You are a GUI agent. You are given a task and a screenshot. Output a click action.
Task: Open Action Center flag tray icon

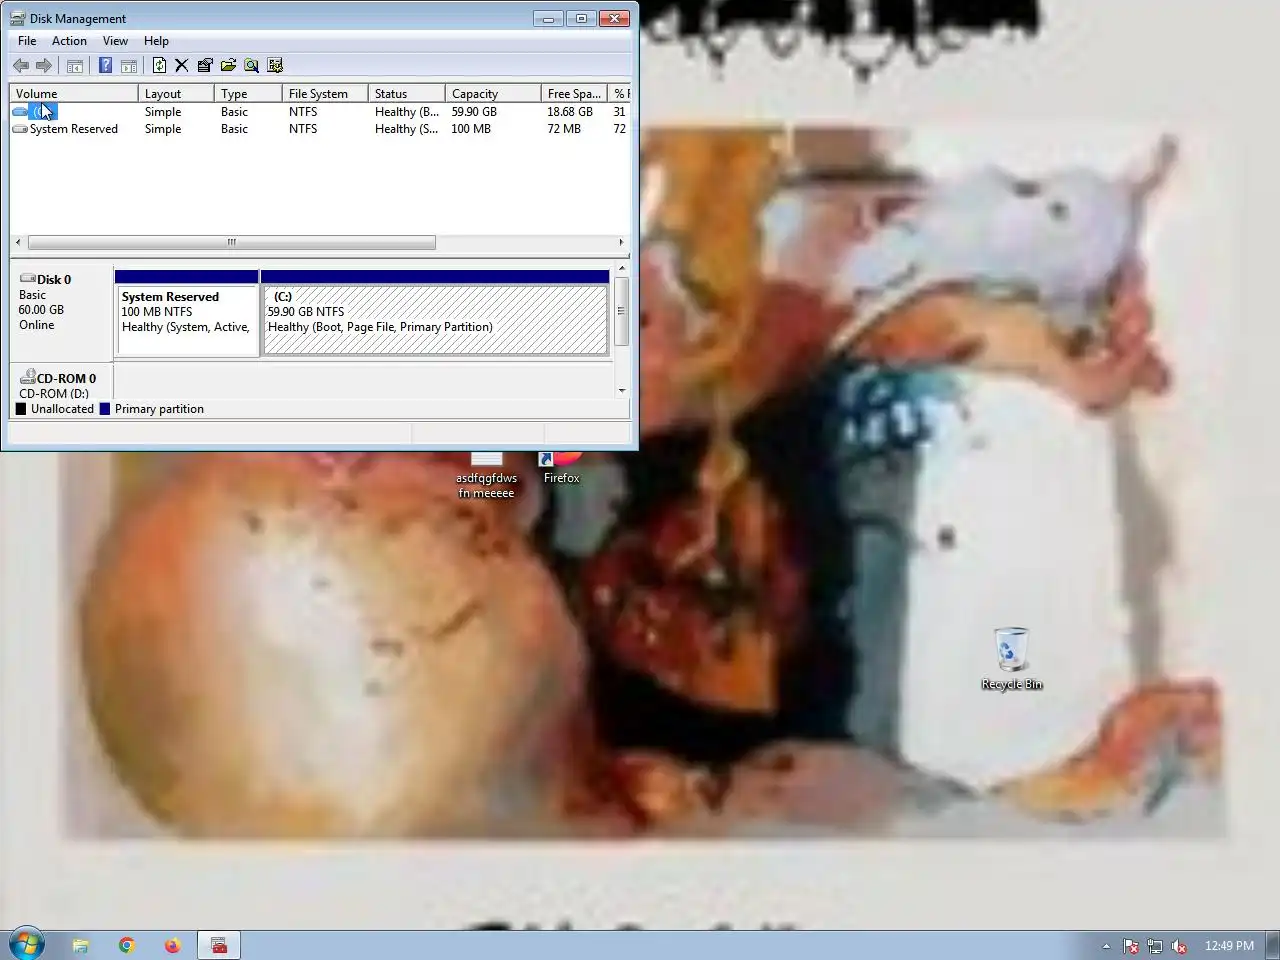(1131, 946)
